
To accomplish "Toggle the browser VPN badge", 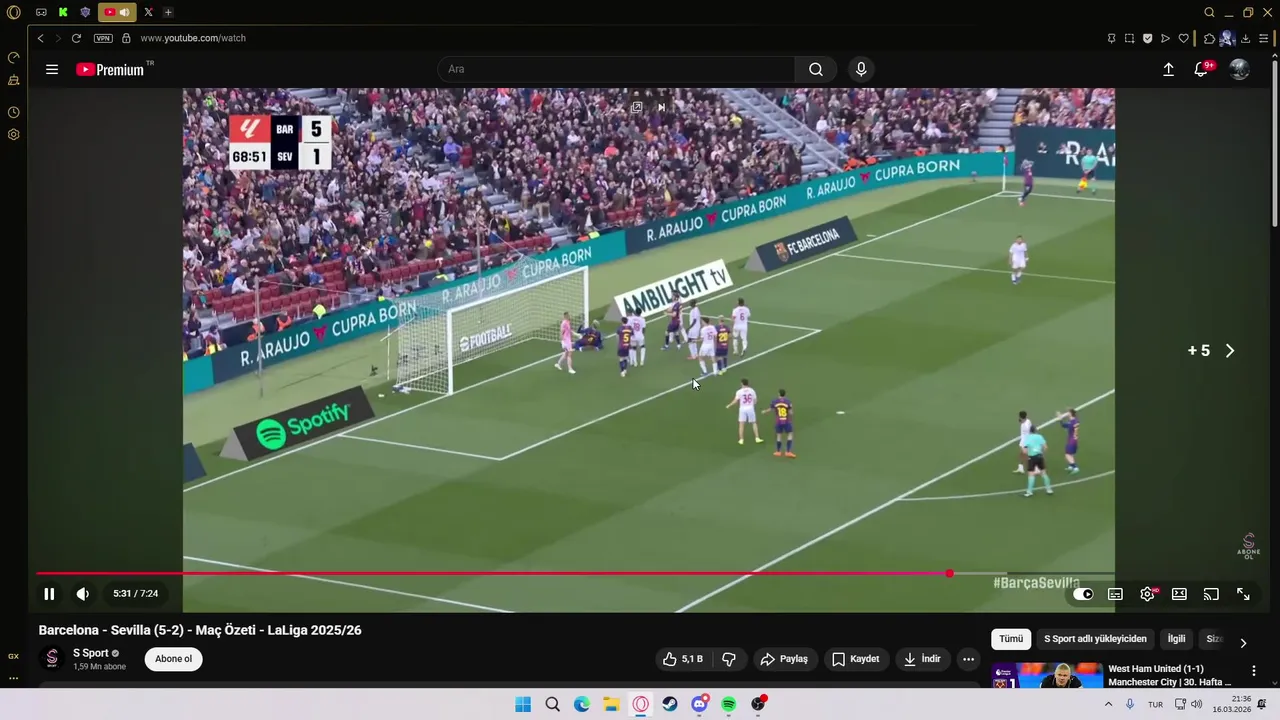I will coord(103,38).
